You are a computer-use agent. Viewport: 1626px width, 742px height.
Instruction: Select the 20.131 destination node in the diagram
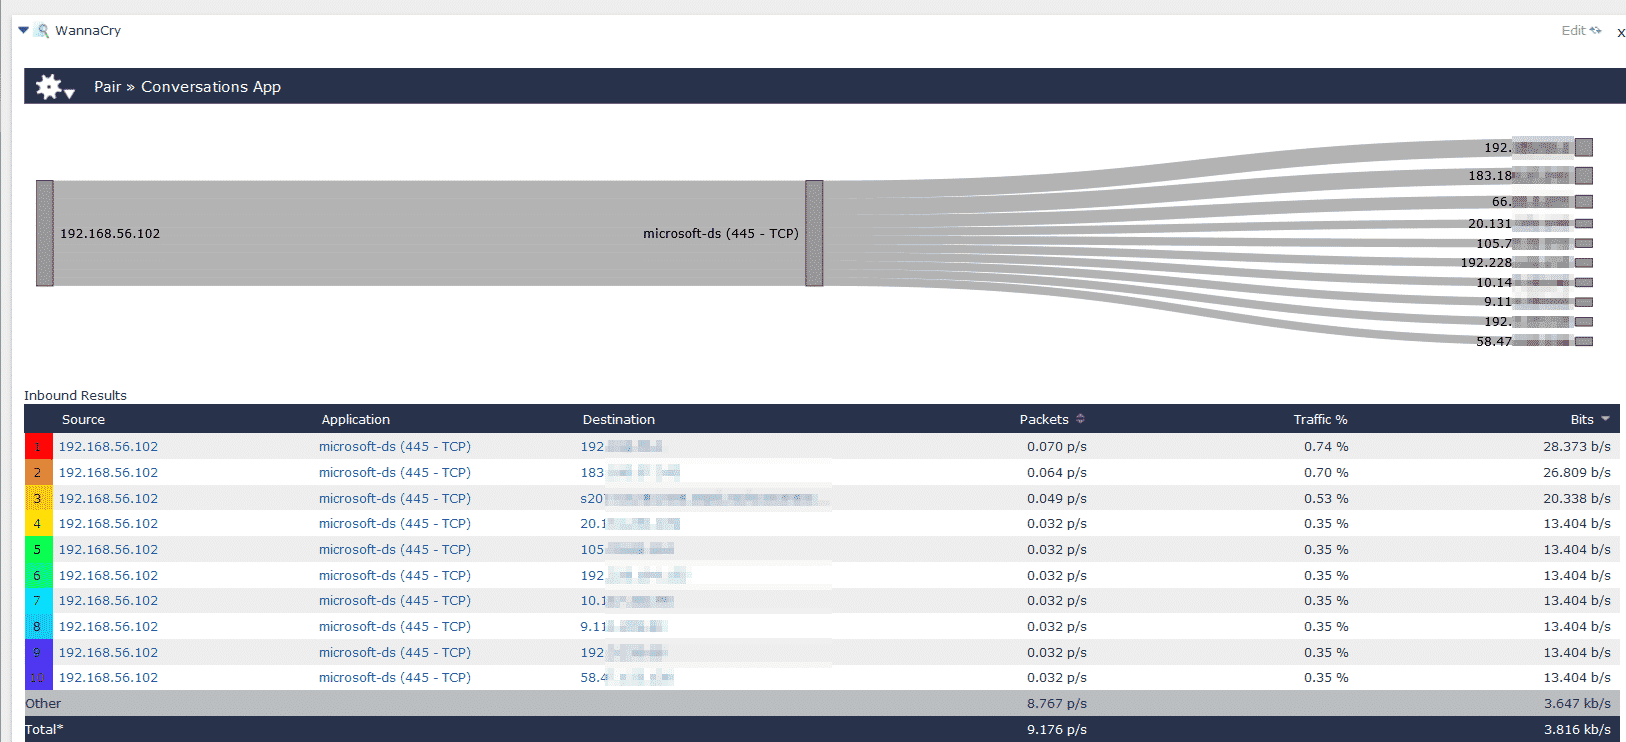point(1584,224)
